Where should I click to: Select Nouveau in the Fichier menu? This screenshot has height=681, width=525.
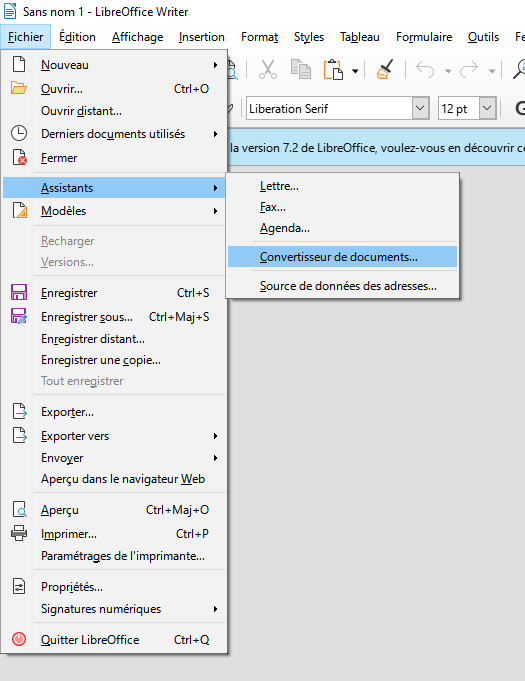pos(114,65)
